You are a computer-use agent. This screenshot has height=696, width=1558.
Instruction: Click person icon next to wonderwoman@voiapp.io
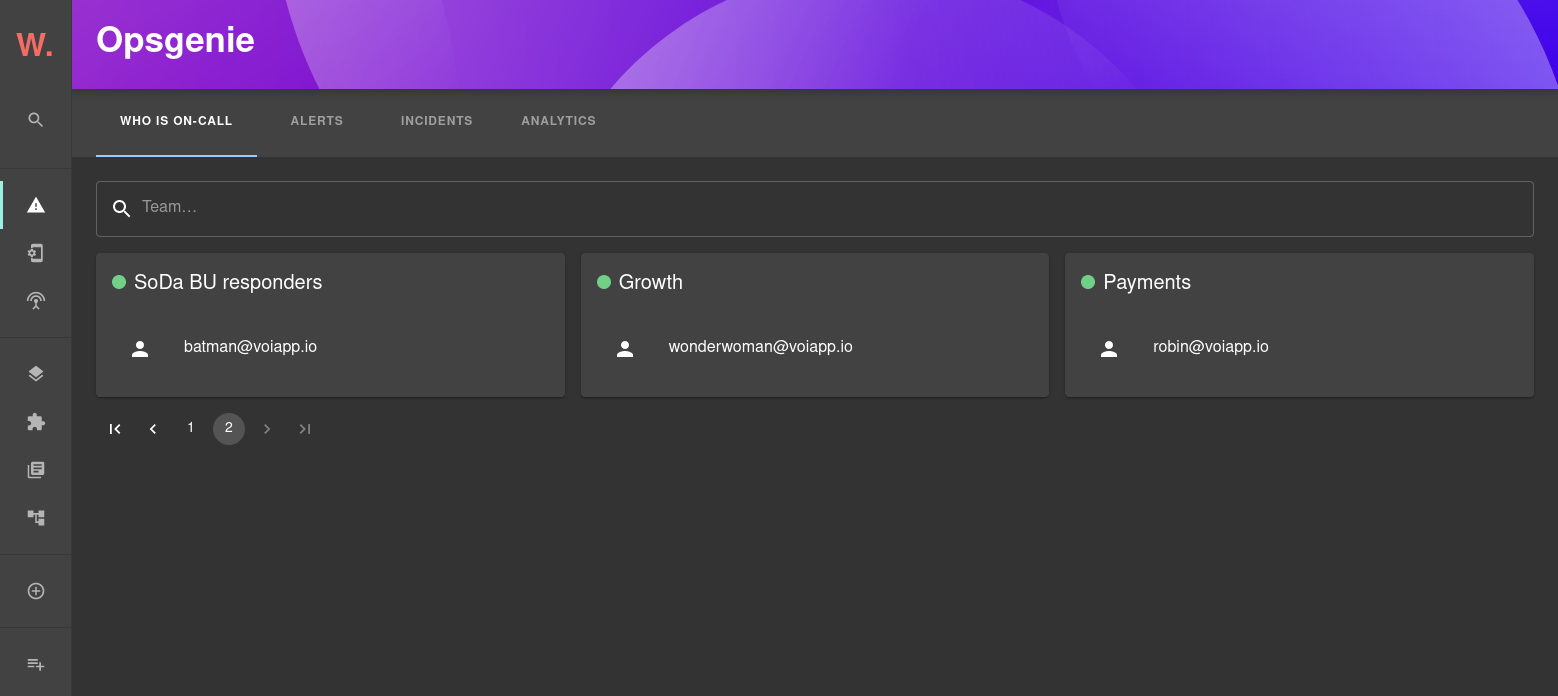pyautogui.click(x=625, y=349)
